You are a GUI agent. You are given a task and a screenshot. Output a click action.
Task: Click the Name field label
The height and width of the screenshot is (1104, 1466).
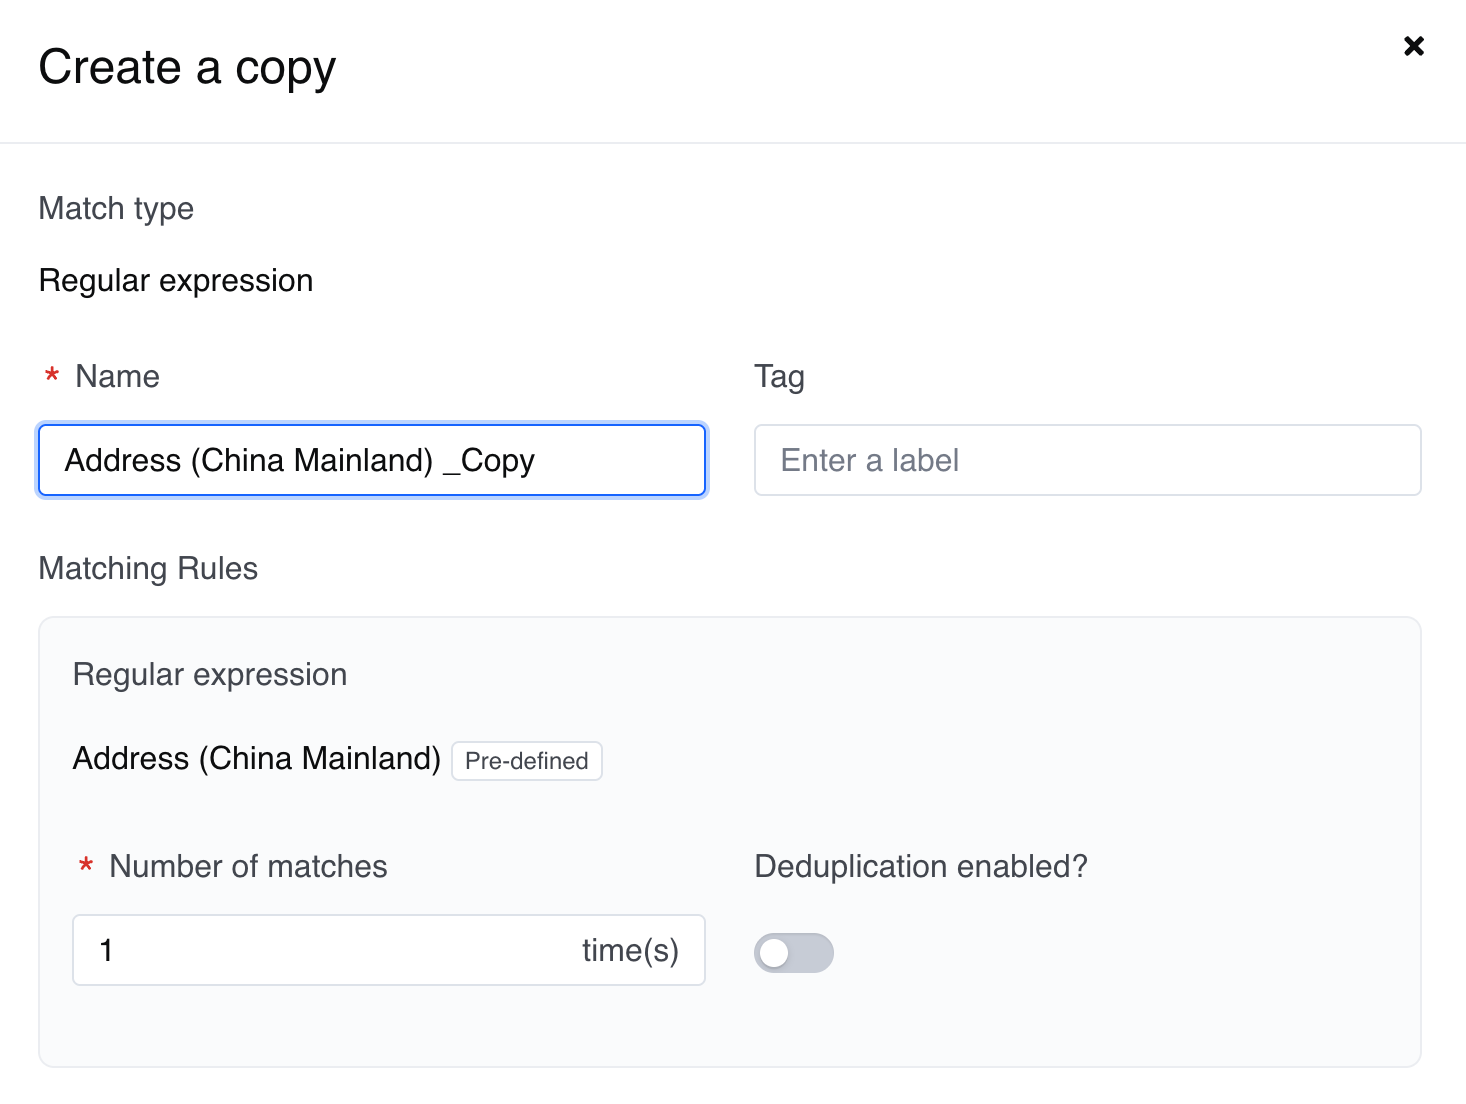tap(117, 377)
